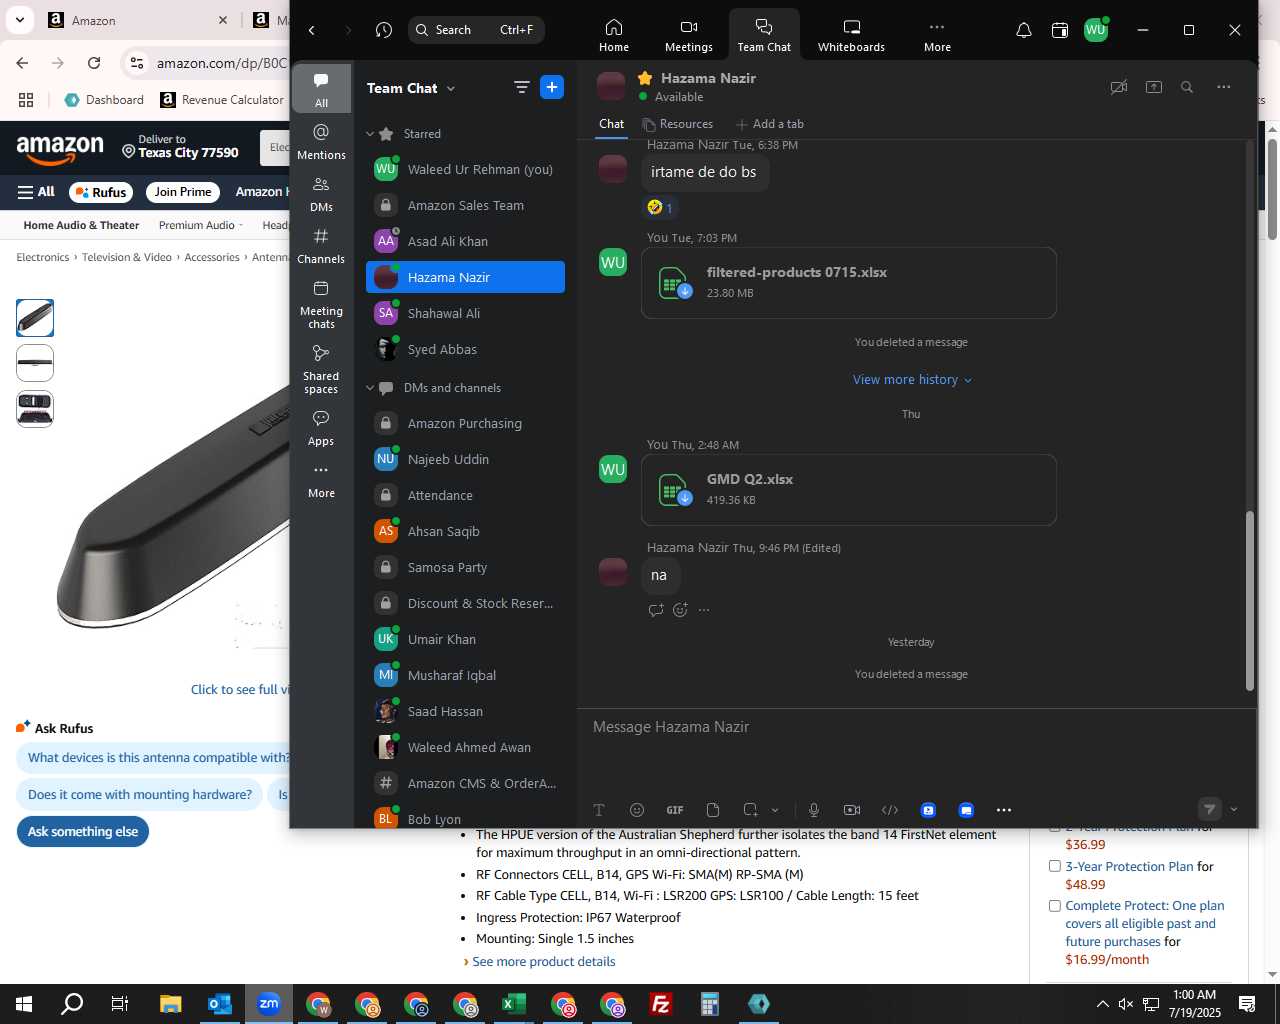
Task: Toggle the star for Hazama Nazir
Action: point(645,78)
